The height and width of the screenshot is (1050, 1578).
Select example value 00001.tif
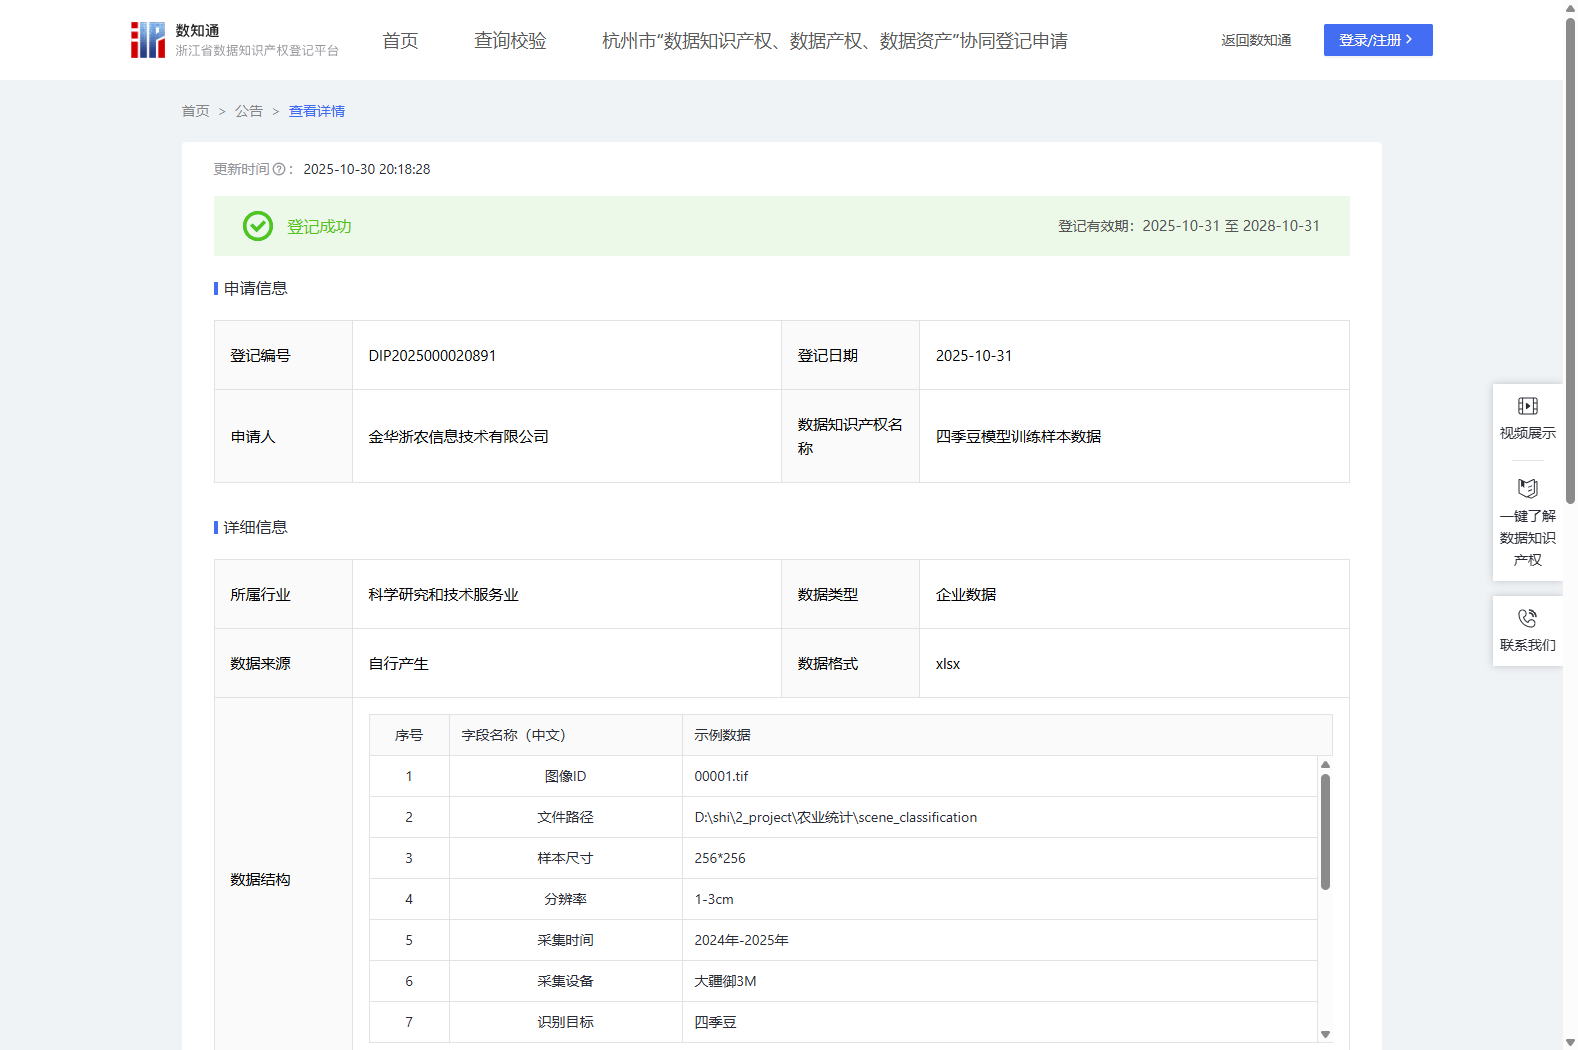pyautogui.click(x=721, y=776)
